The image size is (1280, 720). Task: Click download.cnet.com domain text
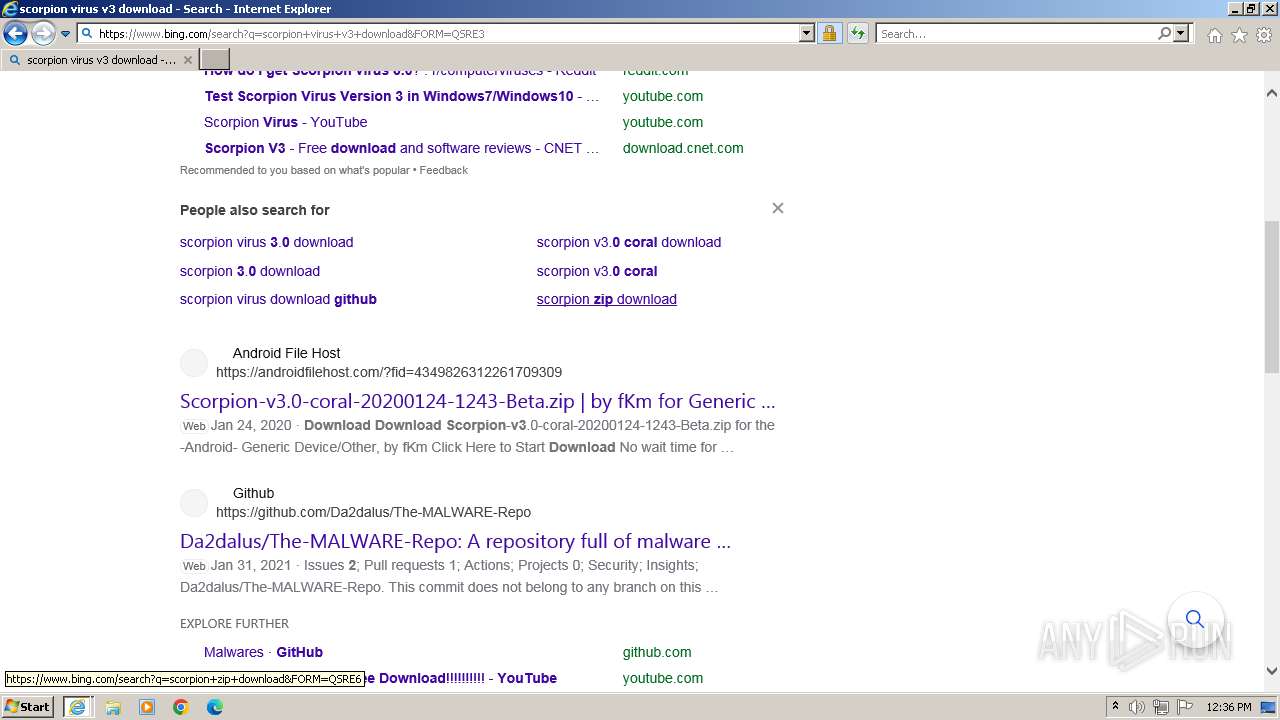tap(683, 148)
